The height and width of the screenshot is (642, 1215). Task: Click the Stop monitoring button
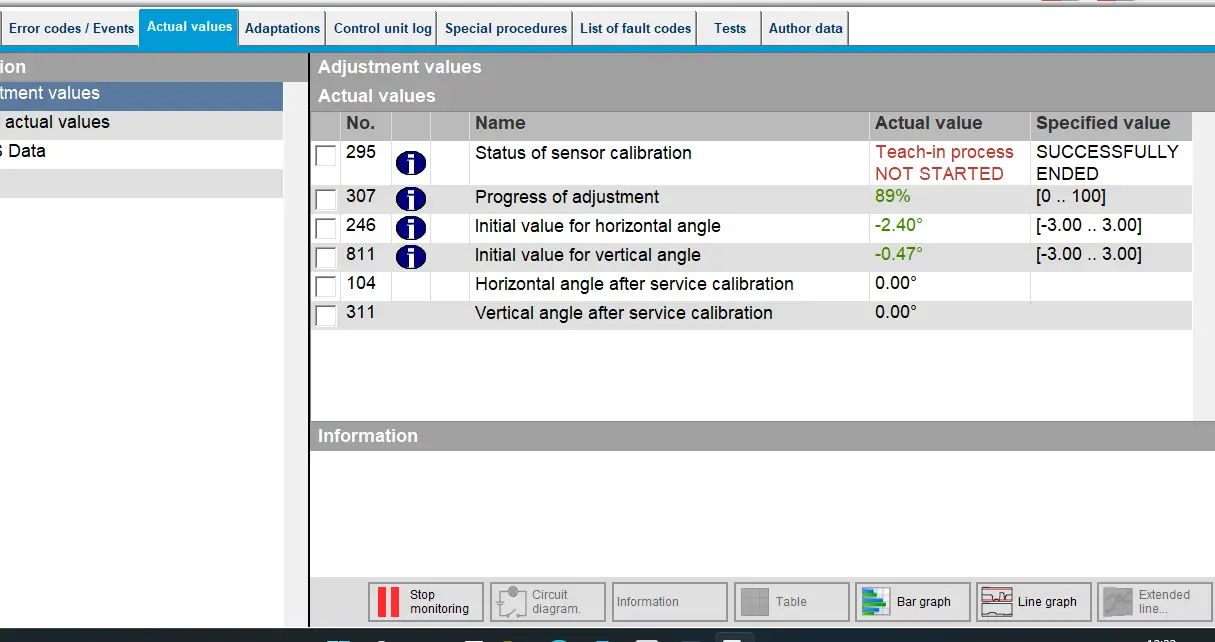coord(426,602)
